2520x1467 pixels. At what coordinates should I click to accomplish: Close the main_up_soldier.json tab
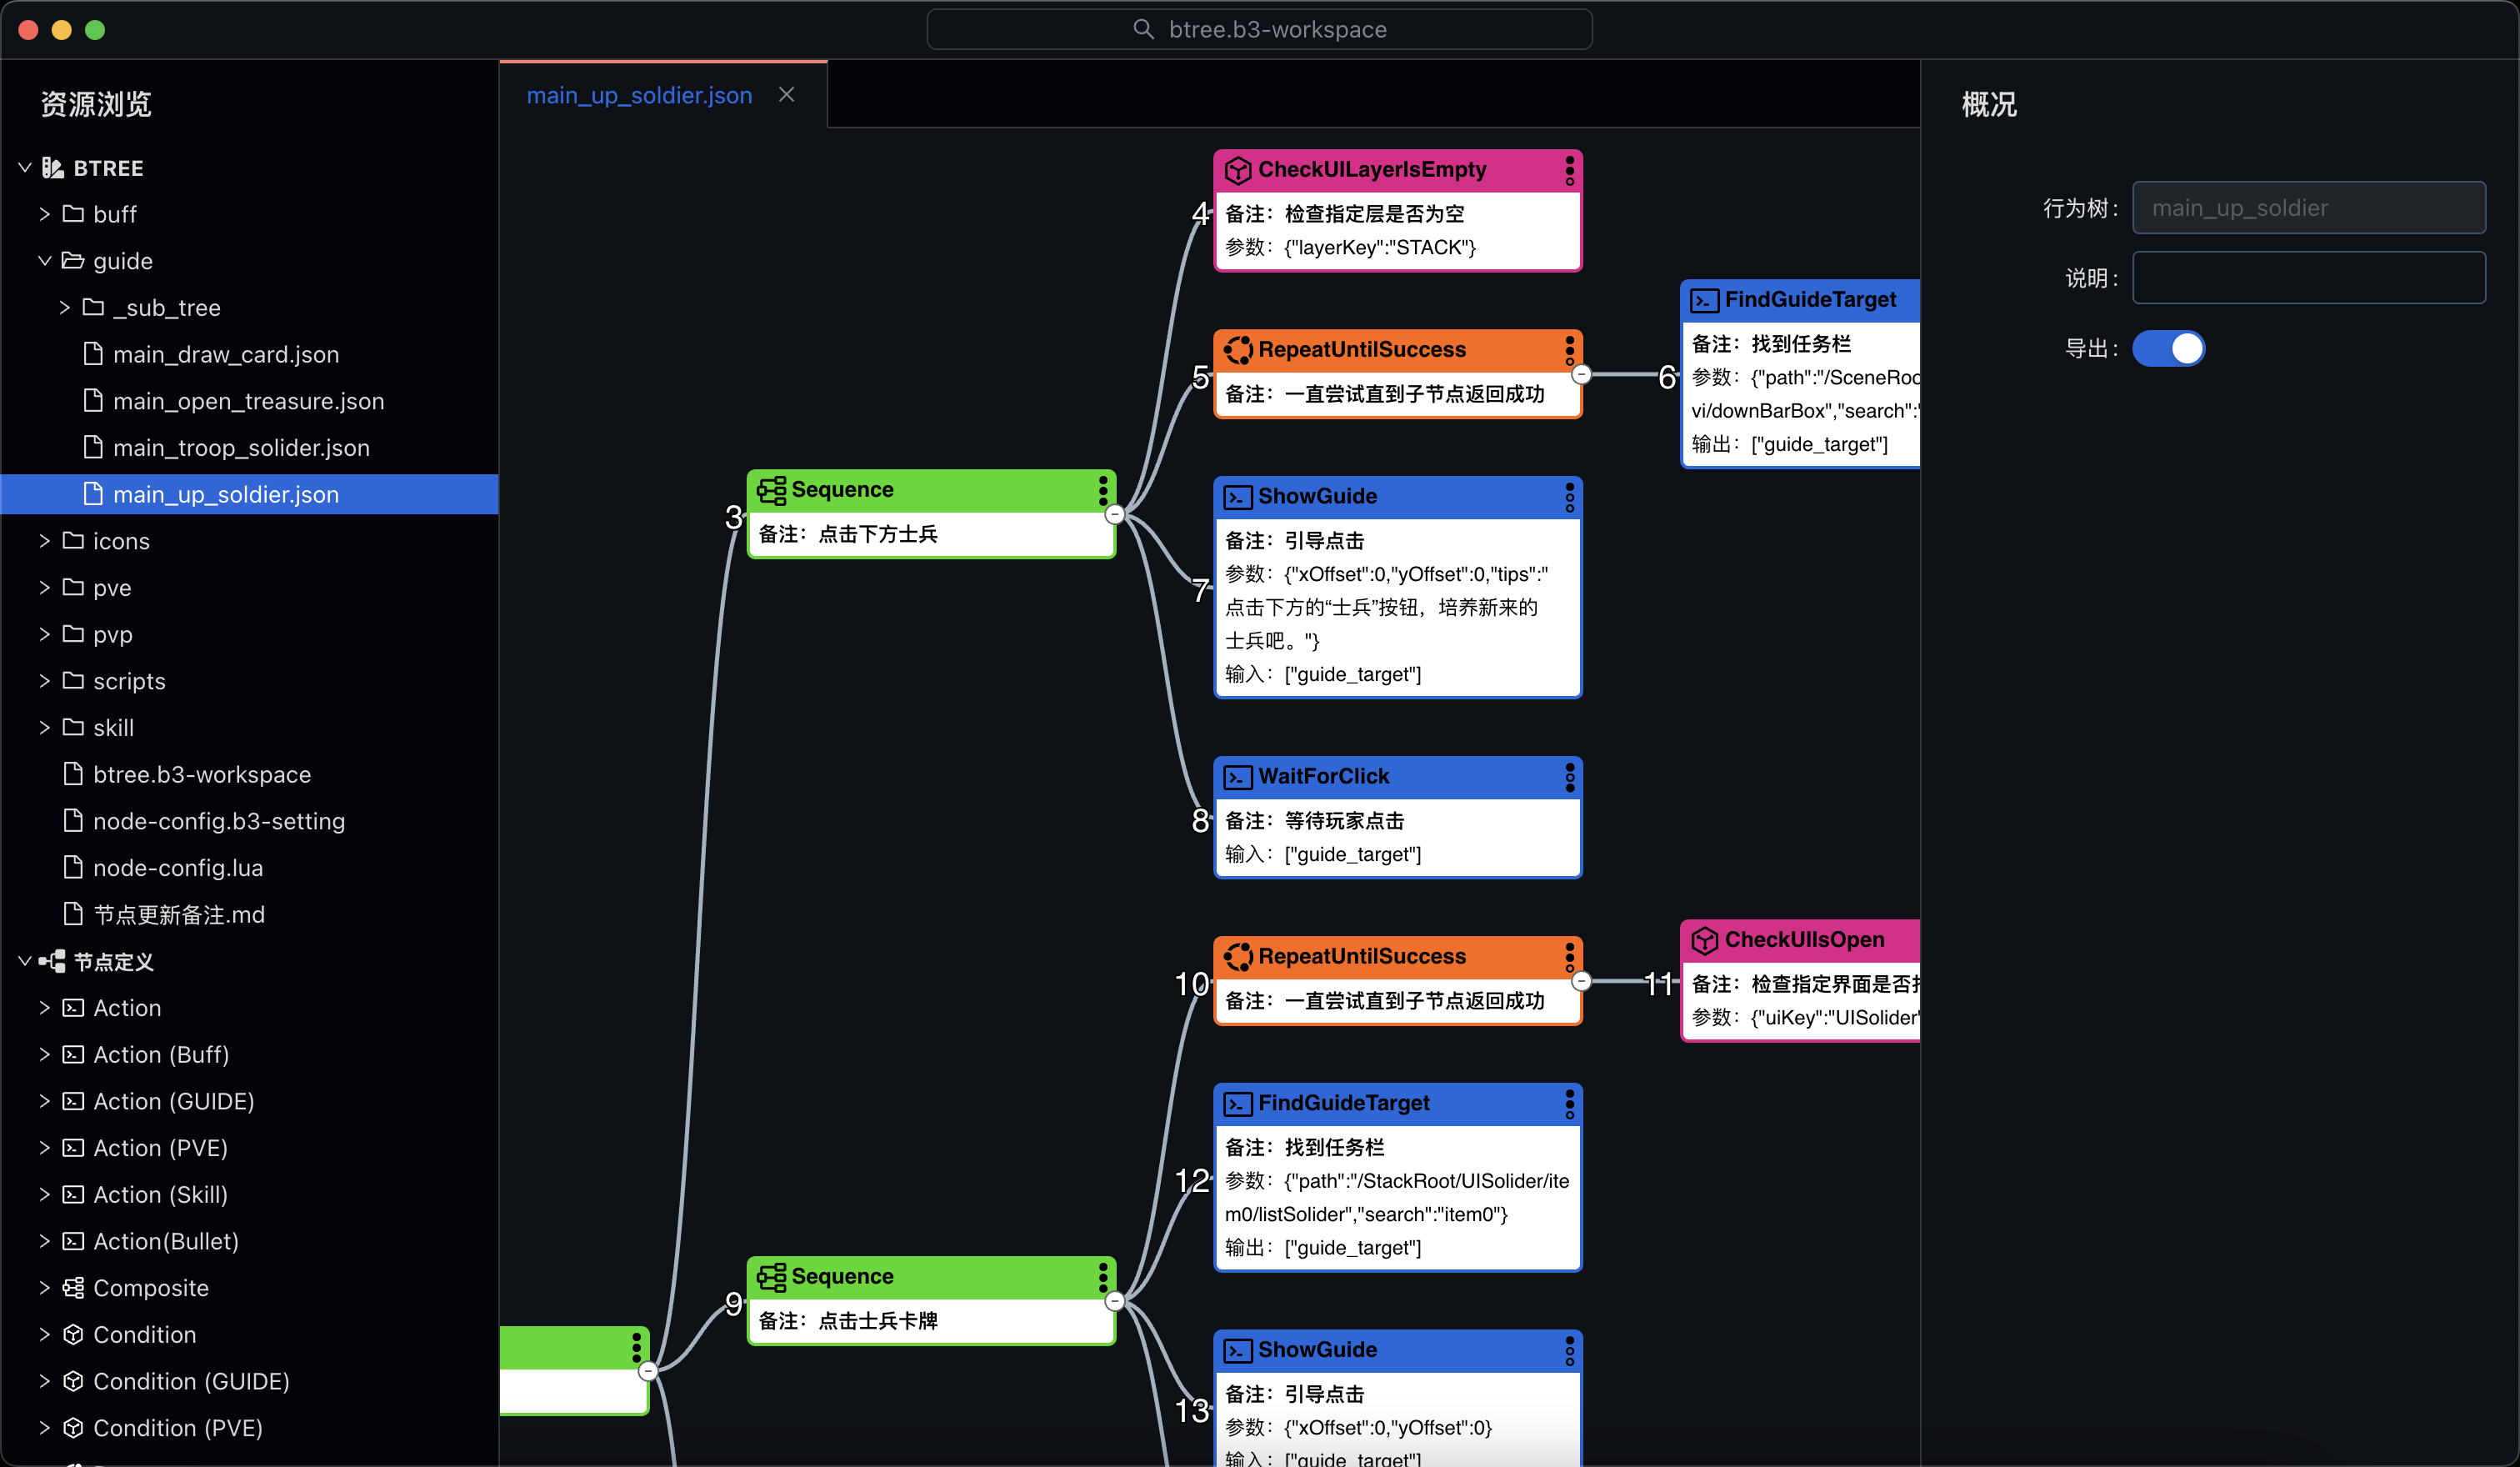click(x=787, y=94)
